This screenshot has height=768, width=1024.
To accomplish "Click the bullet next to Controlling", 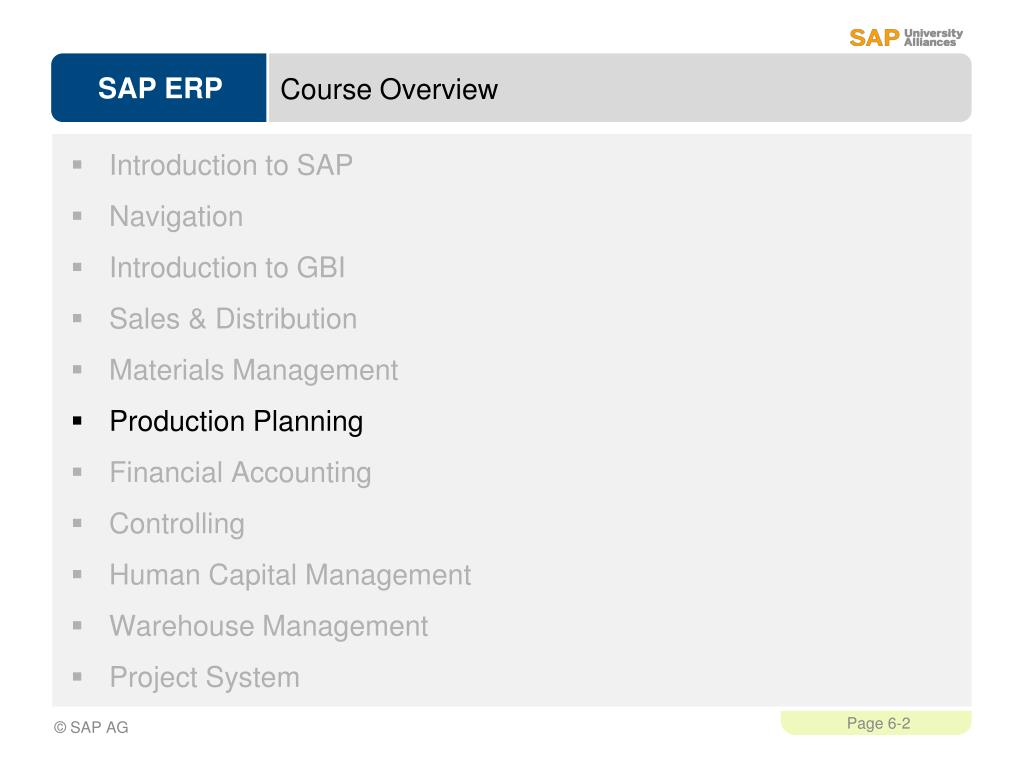I will 78,523.
